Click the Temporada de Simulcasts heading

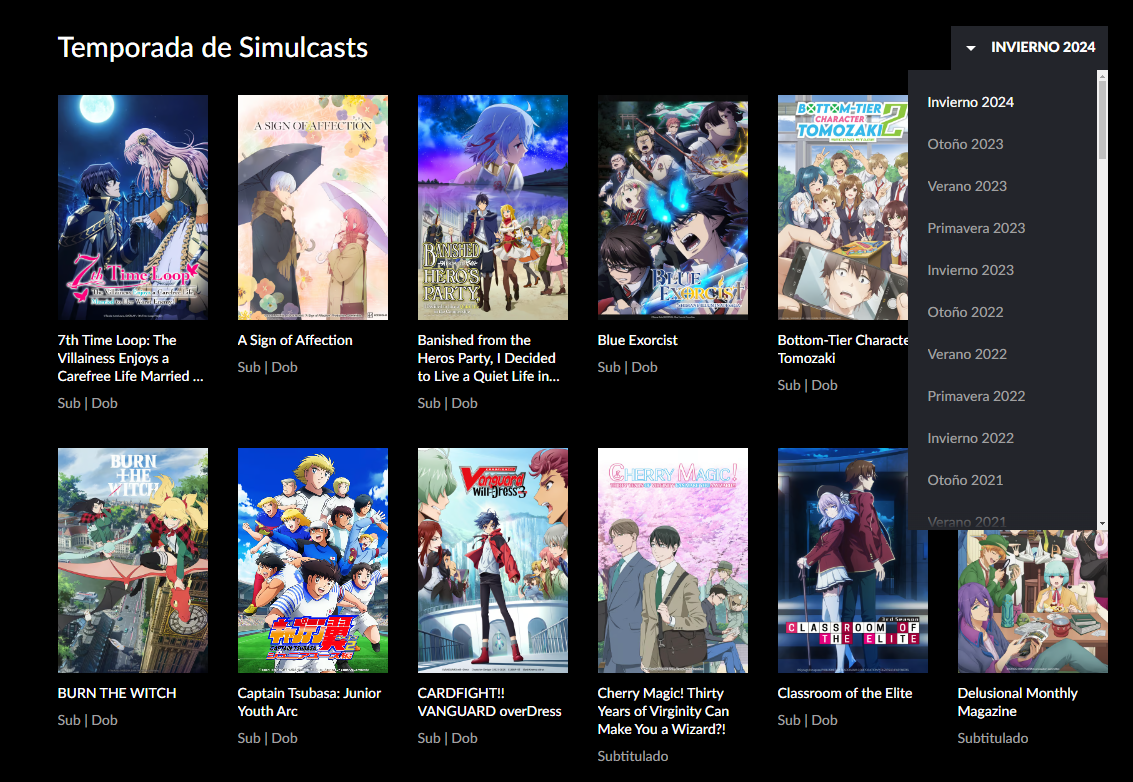[x=212, y=48]
